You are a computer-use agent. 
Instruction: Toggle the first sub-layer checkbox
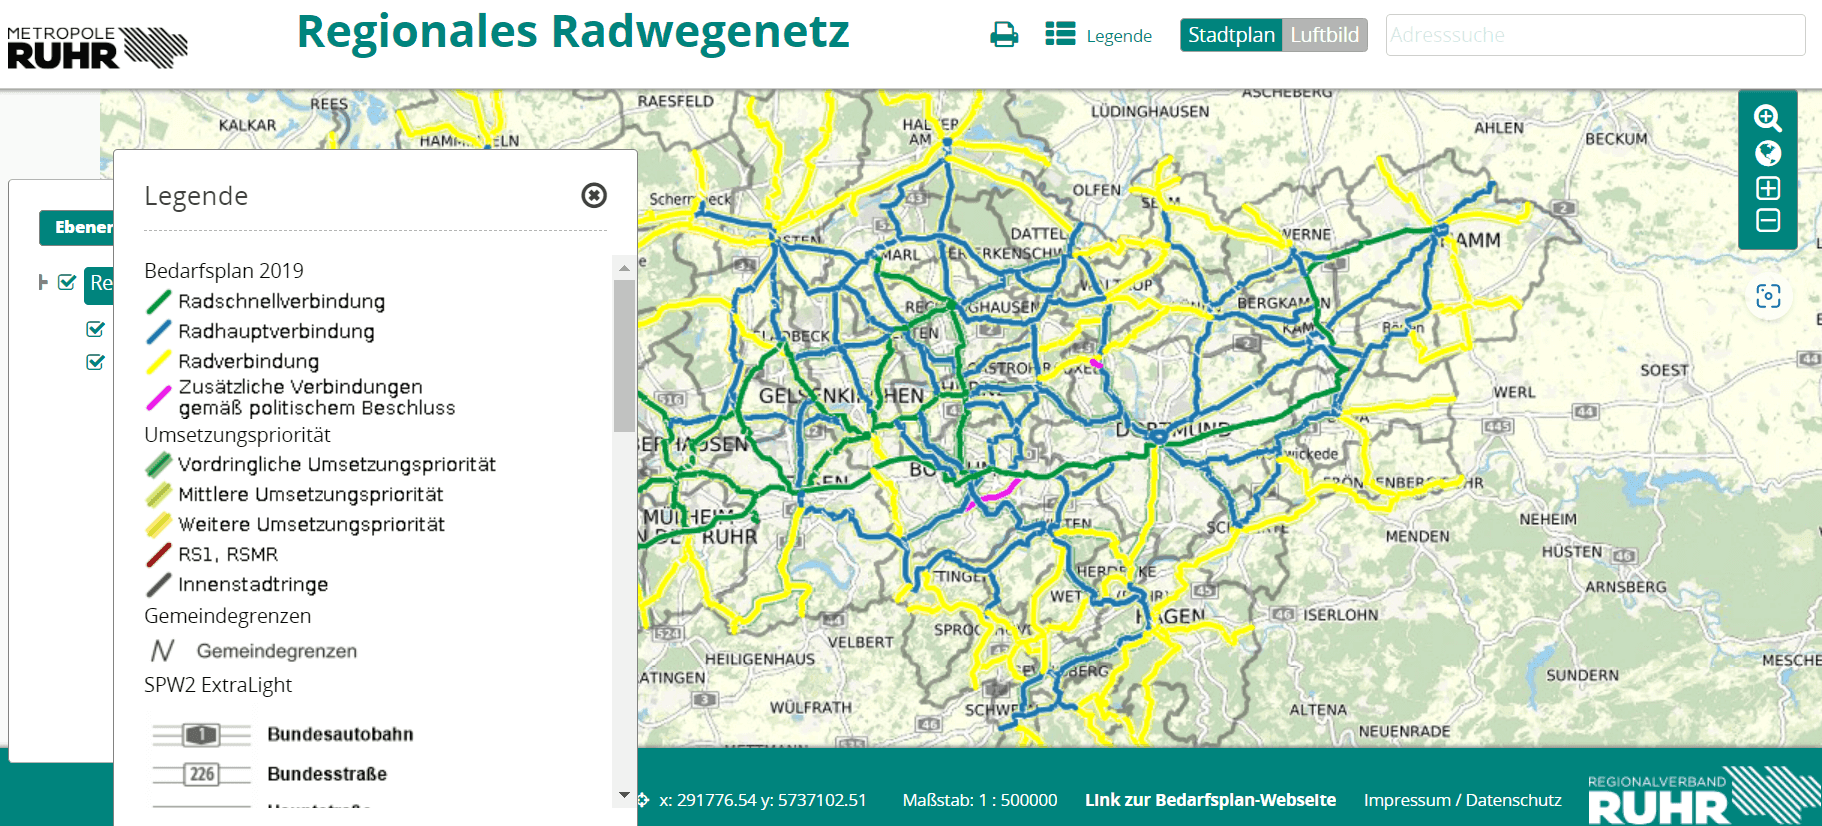point(96,329)
